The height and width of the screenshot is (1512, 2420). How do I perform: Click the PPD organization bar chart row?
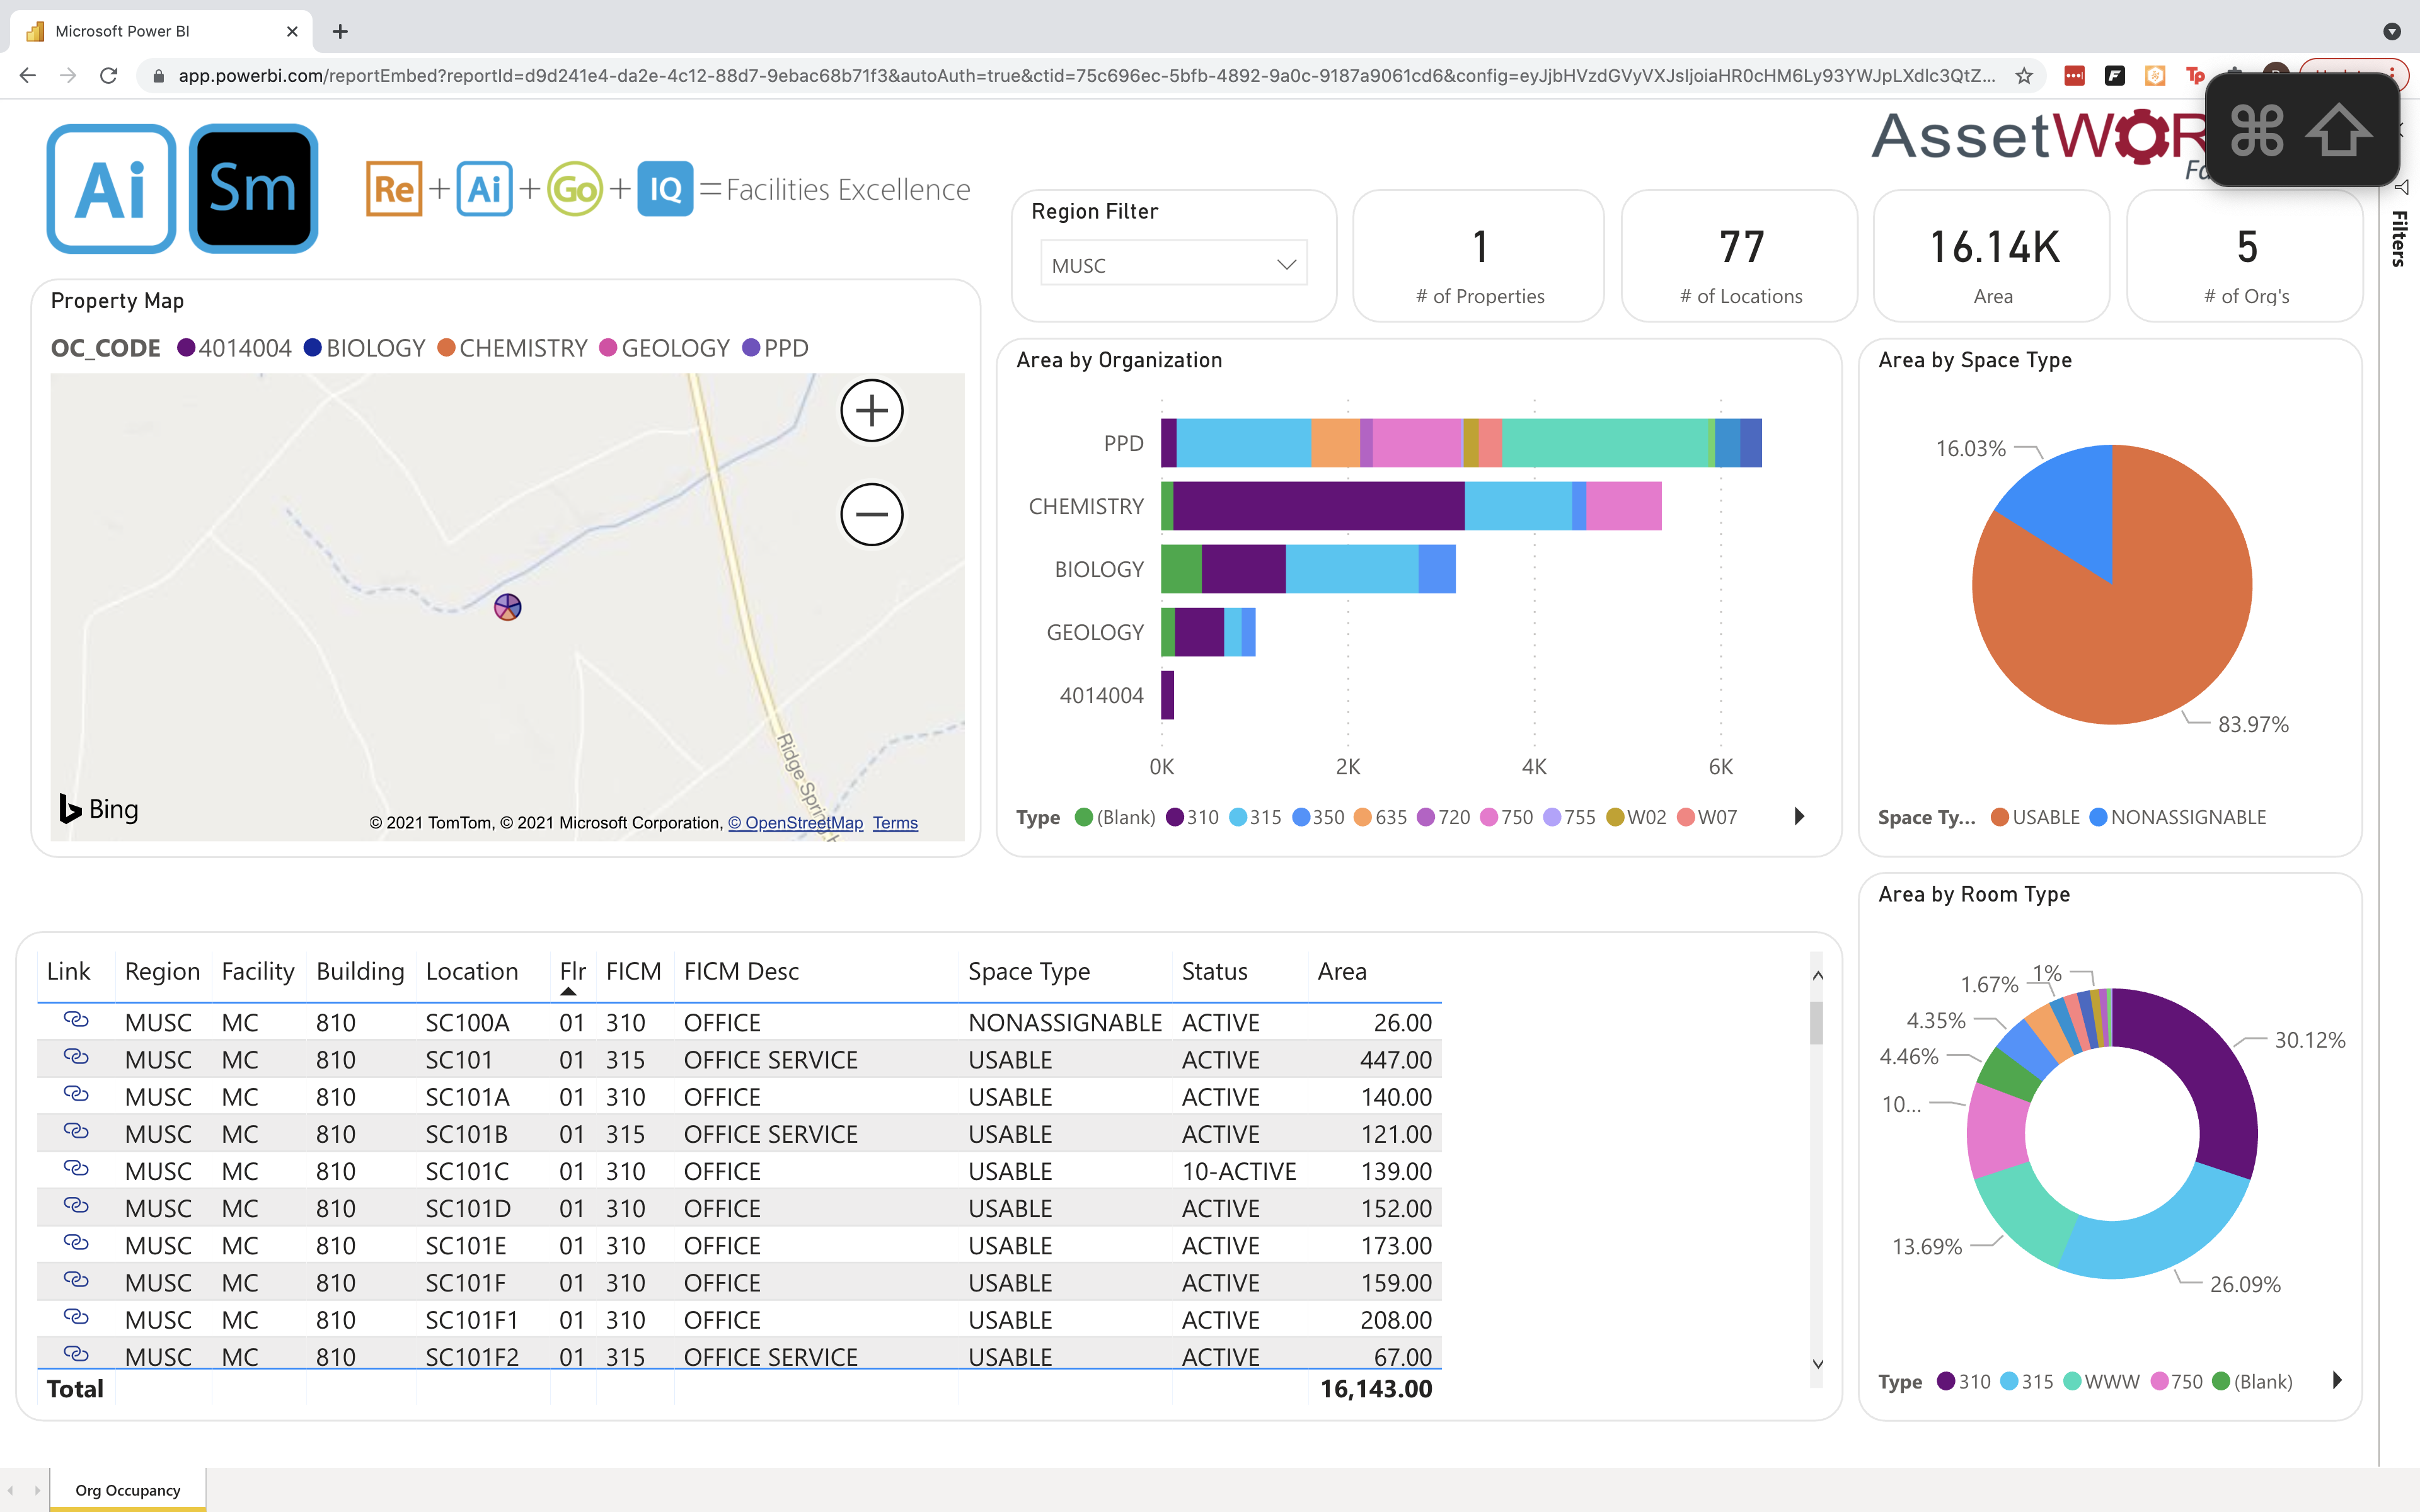(x=1463, y=442)
